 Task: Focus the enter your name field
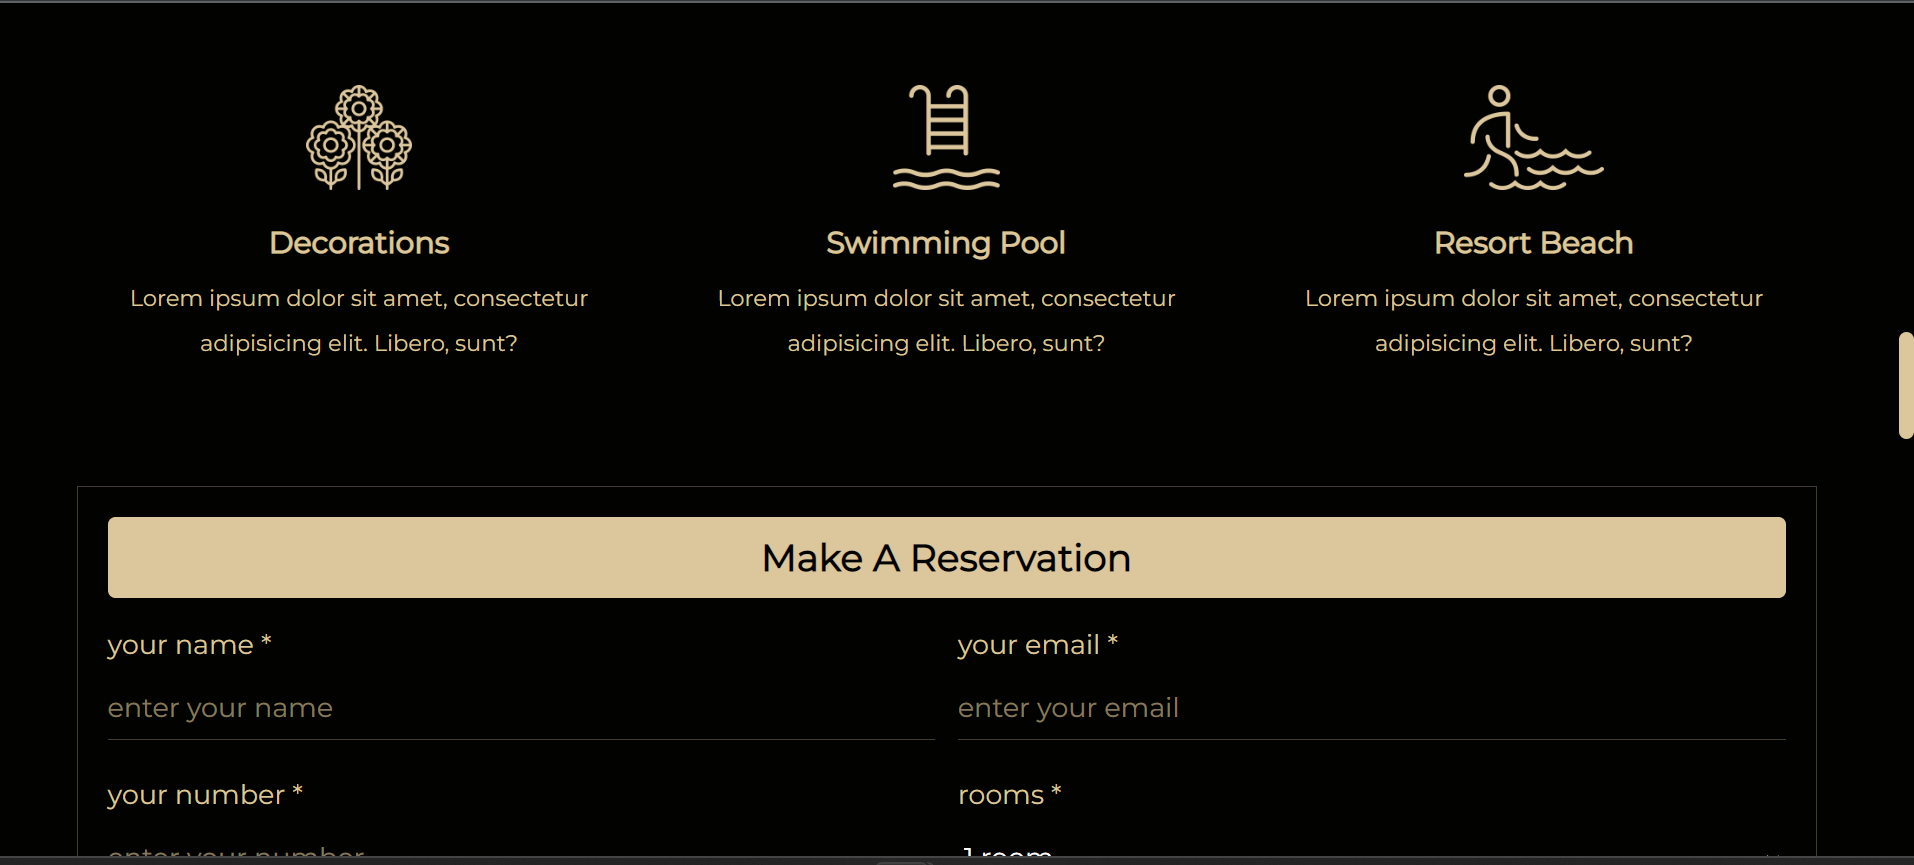520,708
